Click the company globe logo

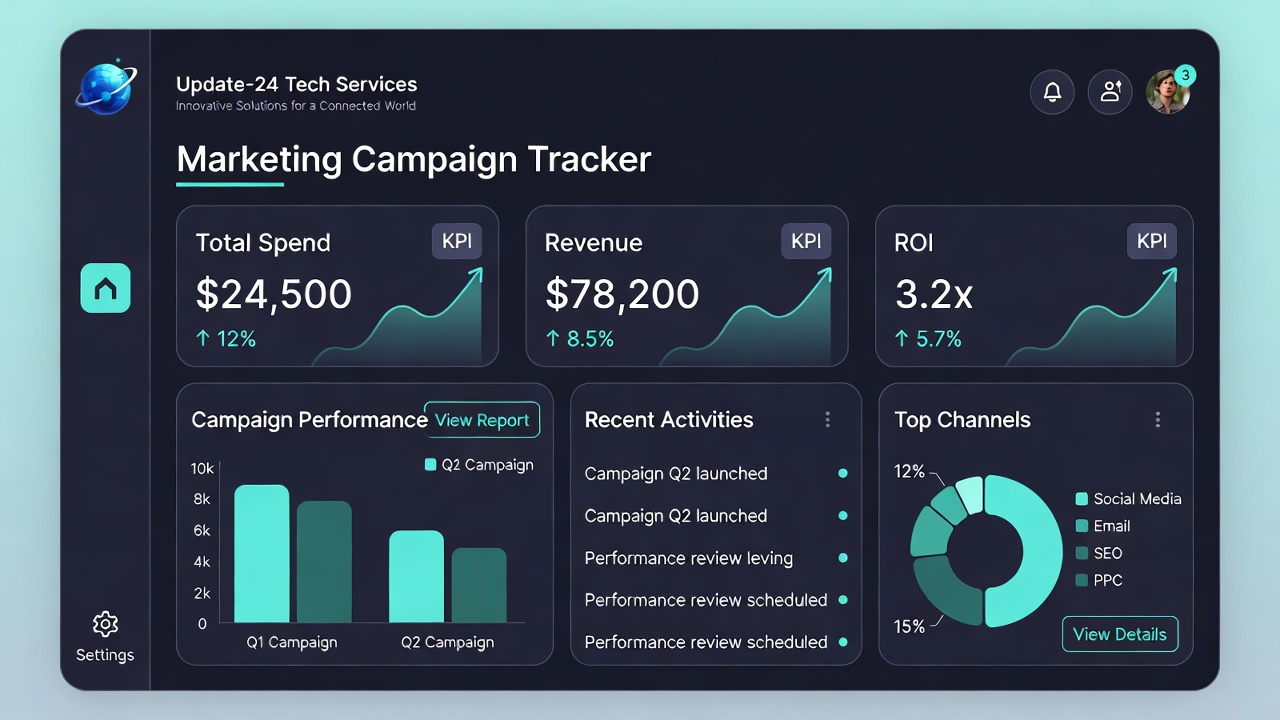pos(104,89)
